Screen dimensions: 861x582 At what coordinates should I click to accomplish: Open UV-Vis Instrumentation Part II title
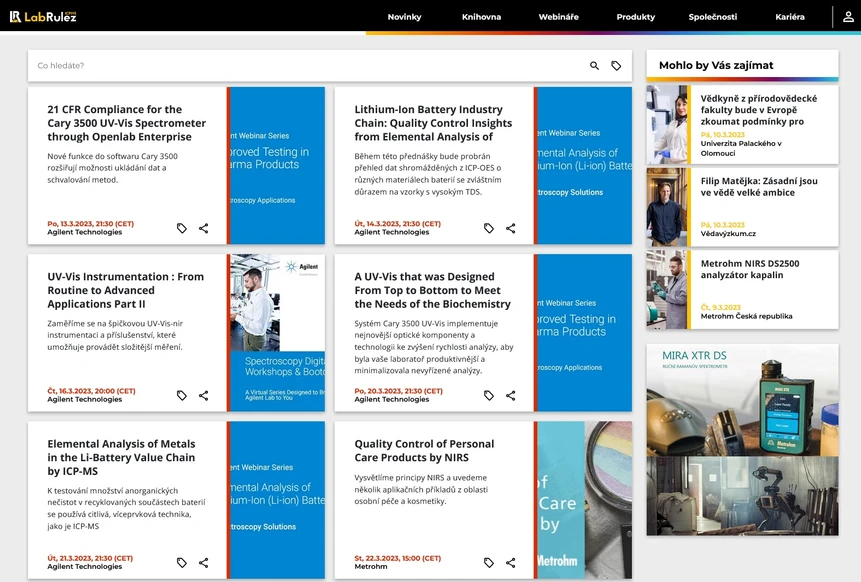[125, 290]
